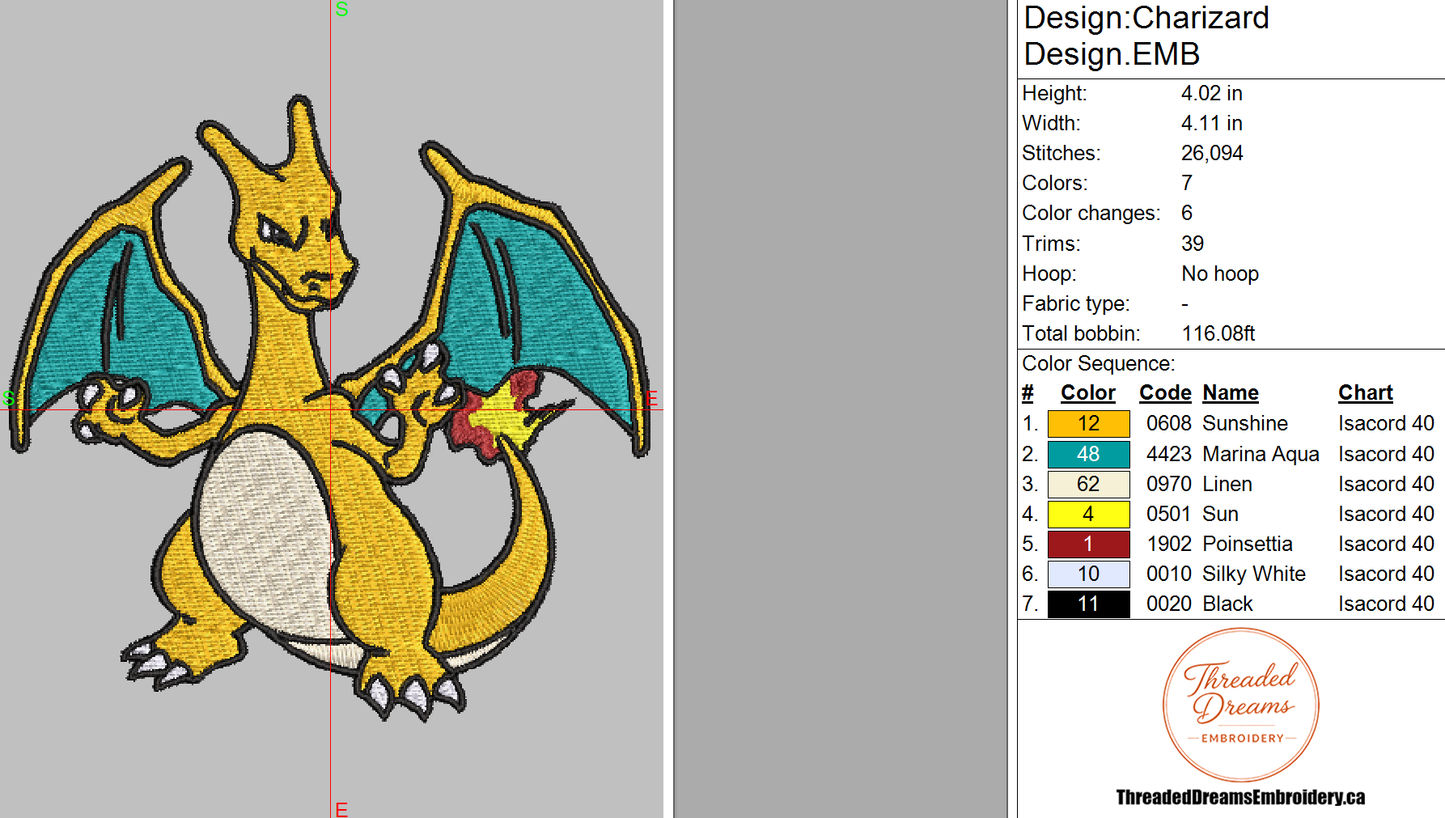Screen dimensions: 1445x818
Task: Click the thread name 'Marina Aqua'
Action: pos(1261,454)
